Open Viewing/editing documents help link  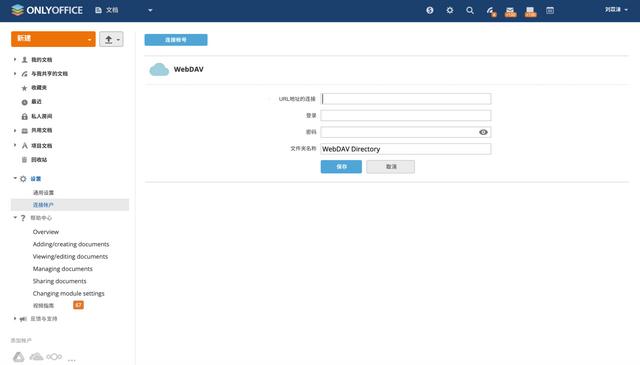(x=70, y=256)
